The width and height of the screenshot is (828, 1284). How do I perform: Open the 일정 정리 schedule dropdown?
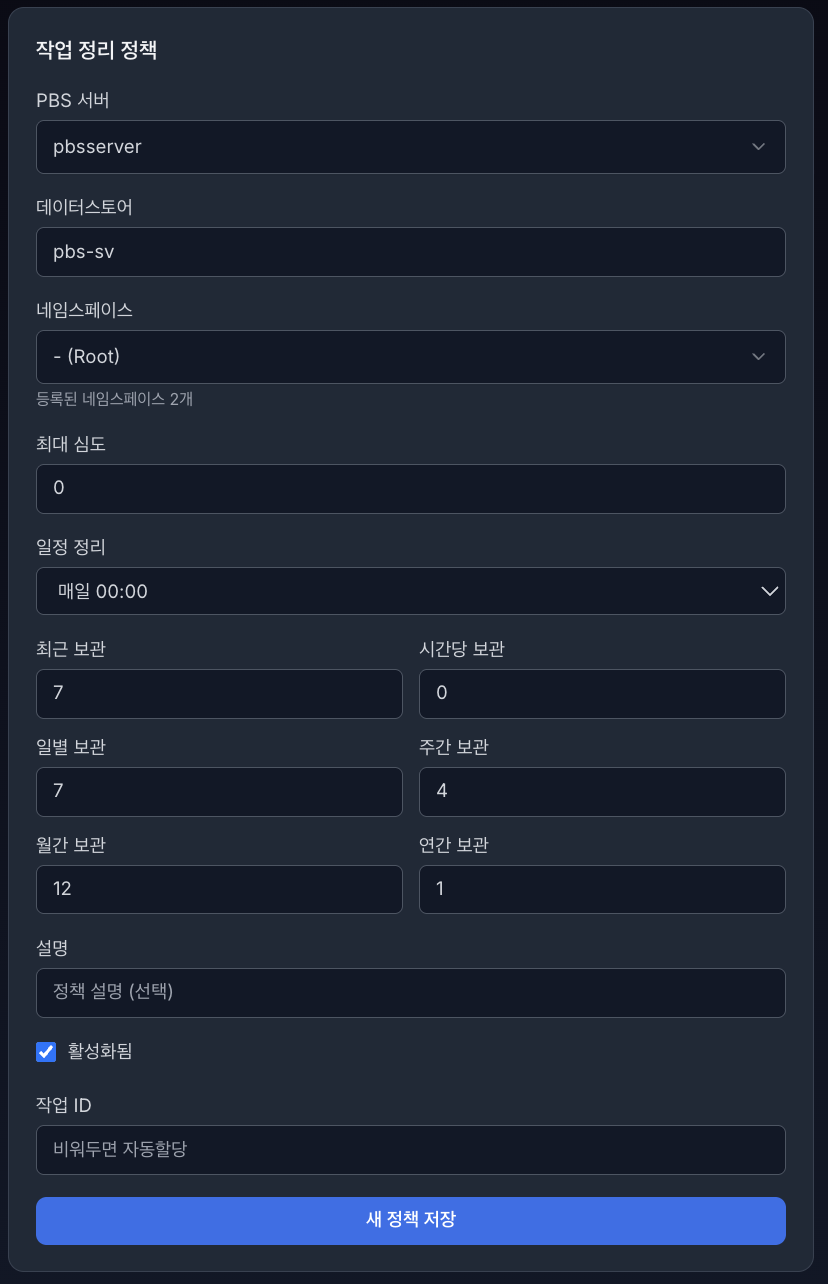[x=410, y=591]
